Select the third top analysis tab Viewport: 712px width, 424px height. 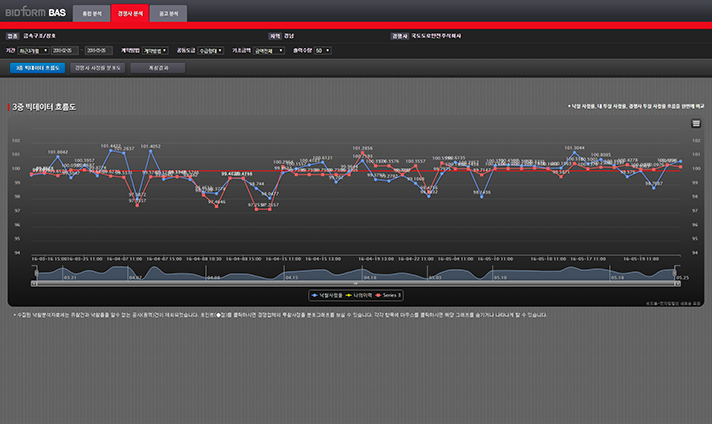pyautogui.click(x=168, y=14)
